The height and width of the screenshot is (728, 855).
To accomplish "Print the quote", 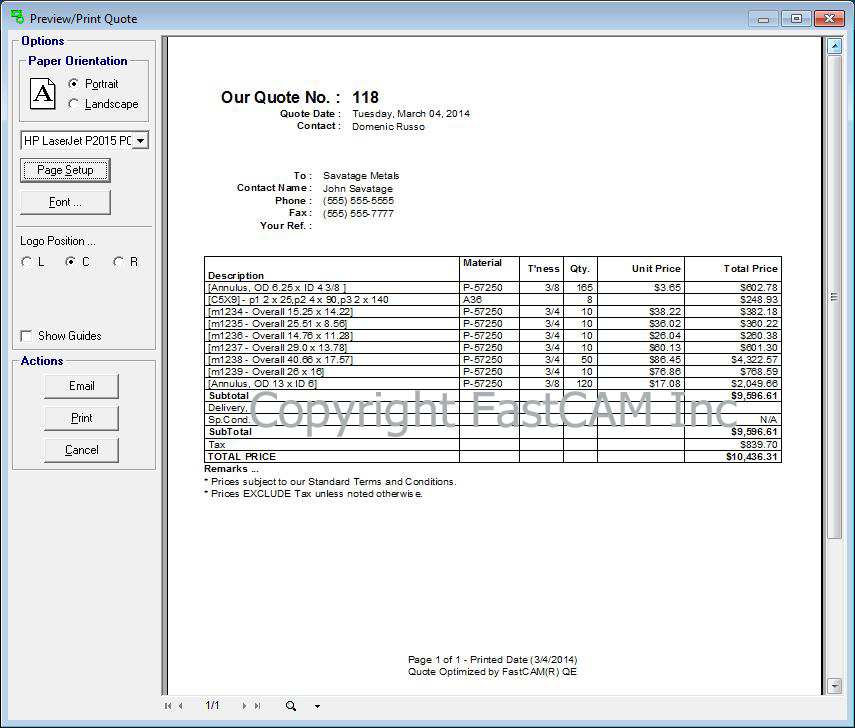I will [x=81, y=418].
